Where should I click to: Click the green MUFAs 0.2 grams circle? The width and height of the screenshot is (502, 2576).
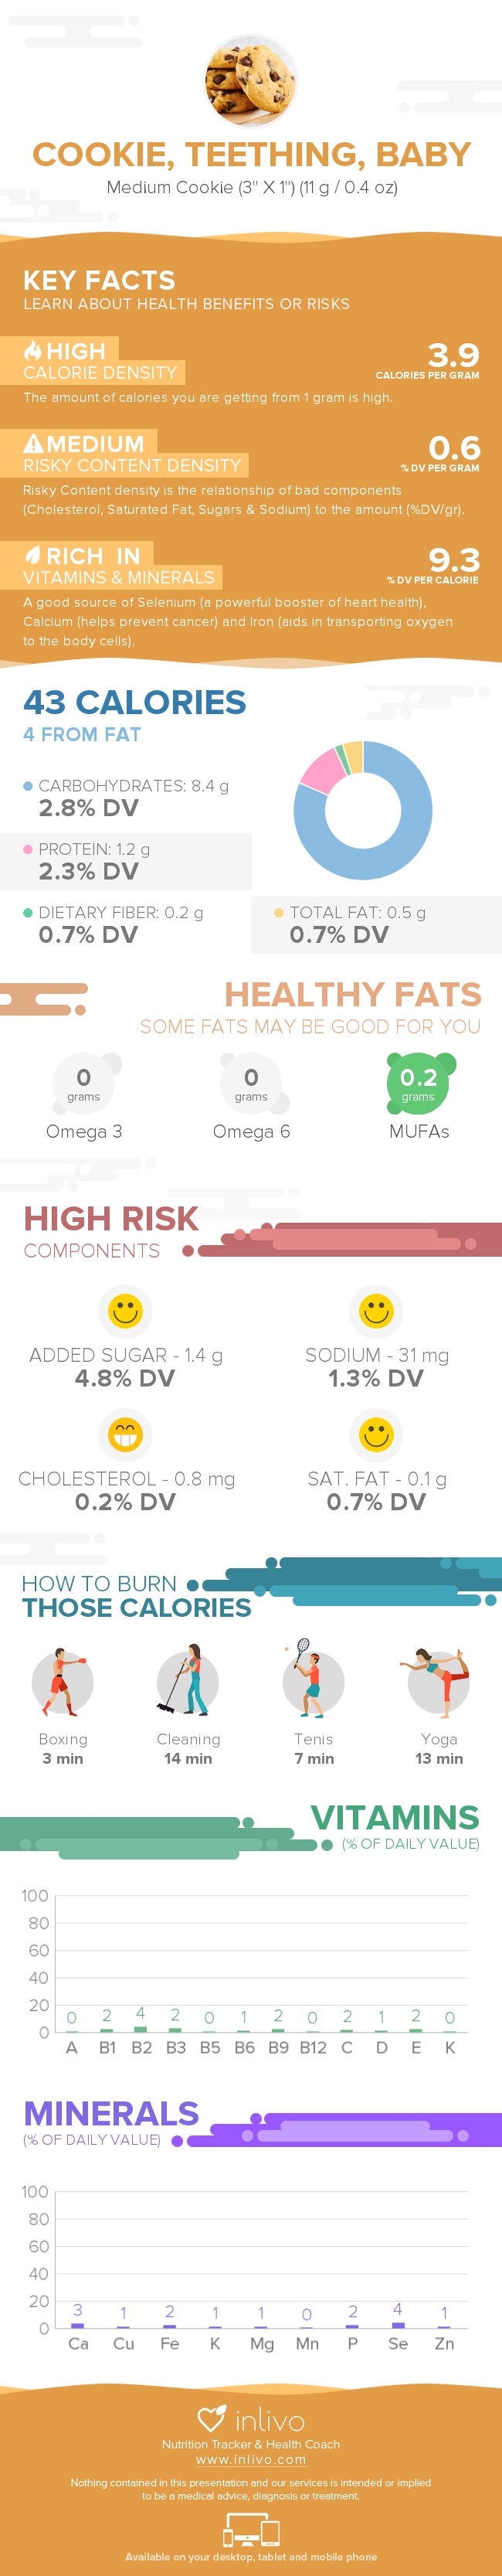418,1083
